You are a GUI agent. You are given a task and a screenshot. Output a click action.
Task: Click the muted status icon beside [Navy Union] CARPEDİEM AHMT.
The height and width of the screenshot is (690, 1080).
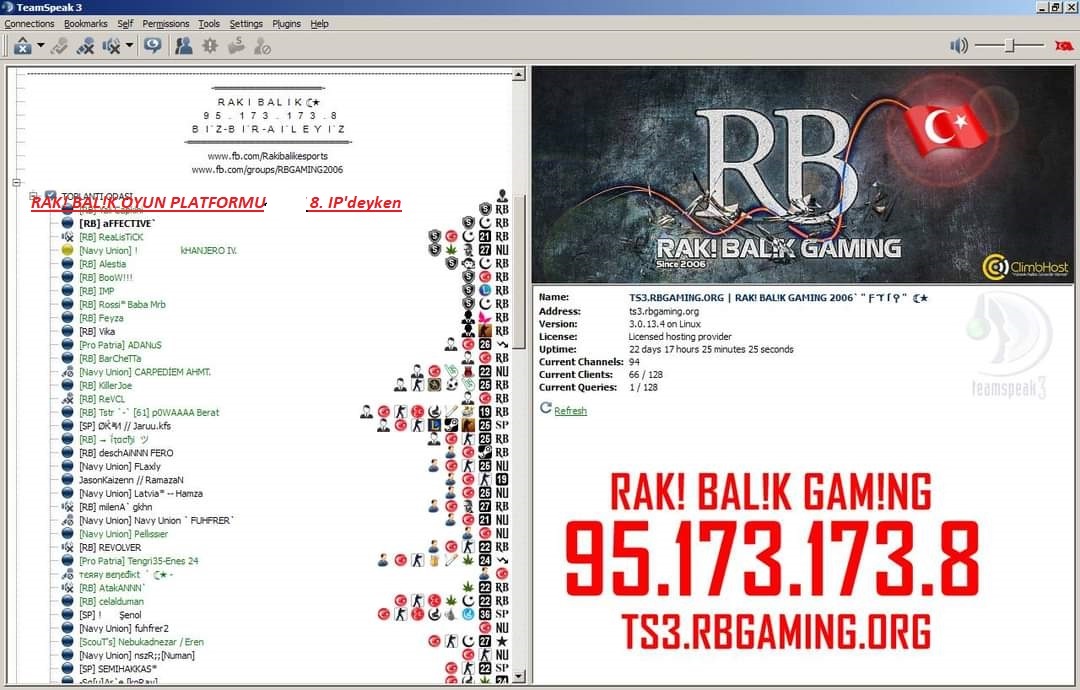coord(68,372)
